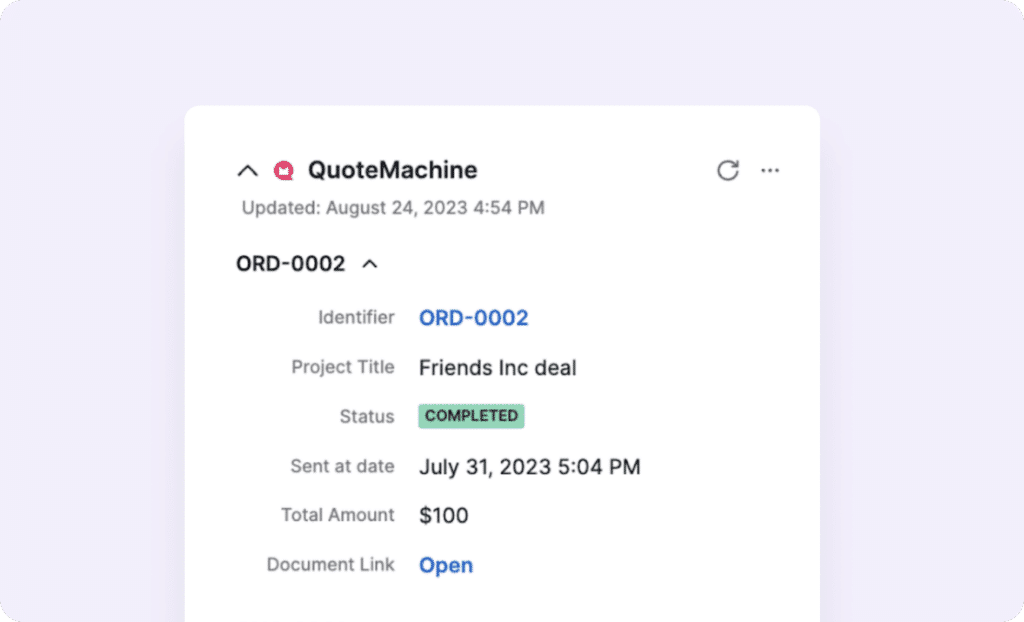Viewport: 1024px width, 622px height.
Task: Click the Identifier field label
Action: [x=357, y=318]
